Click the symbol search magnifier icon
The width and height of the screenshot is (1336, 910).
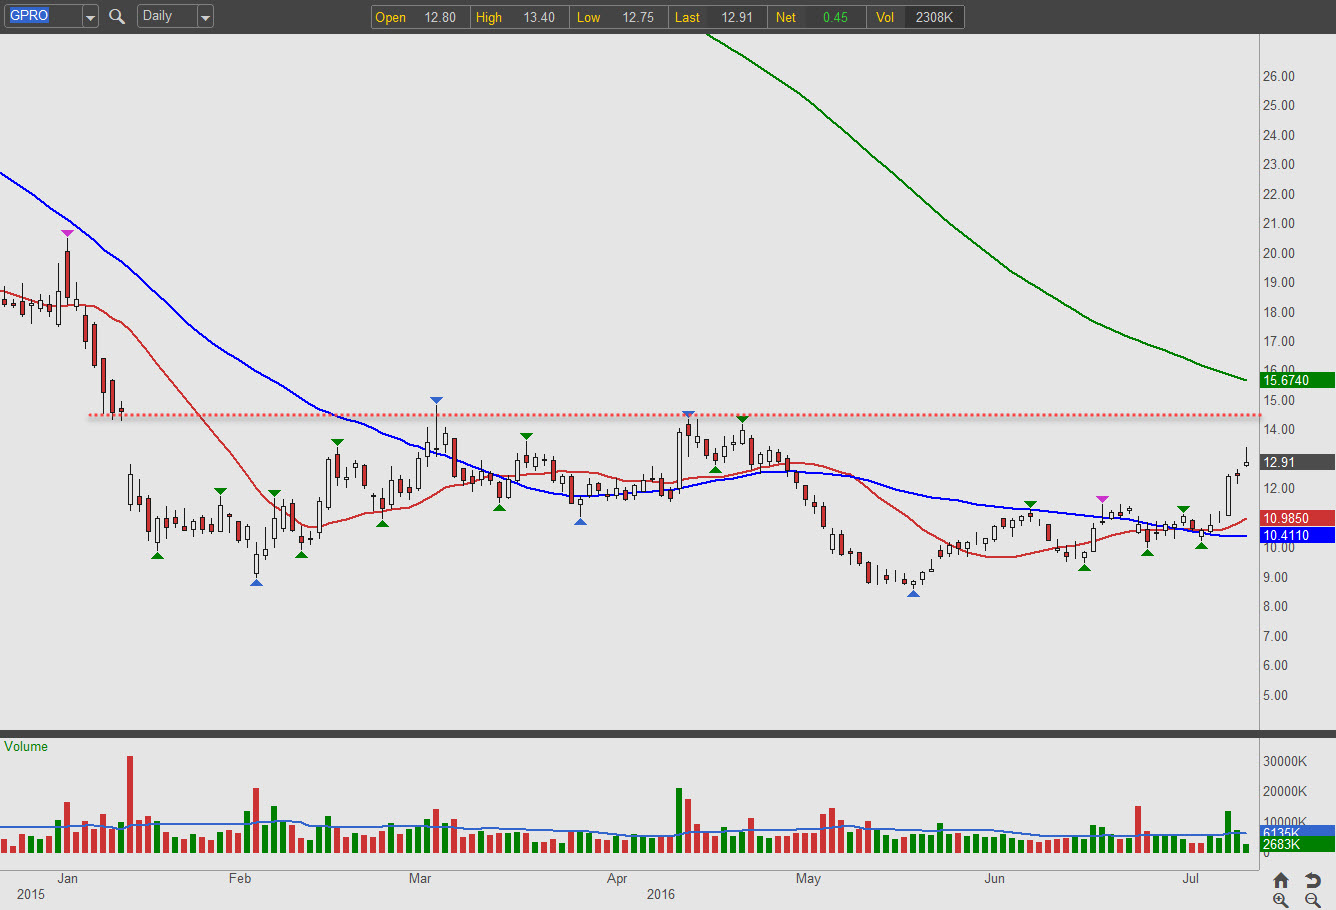(x=117, y=16)
